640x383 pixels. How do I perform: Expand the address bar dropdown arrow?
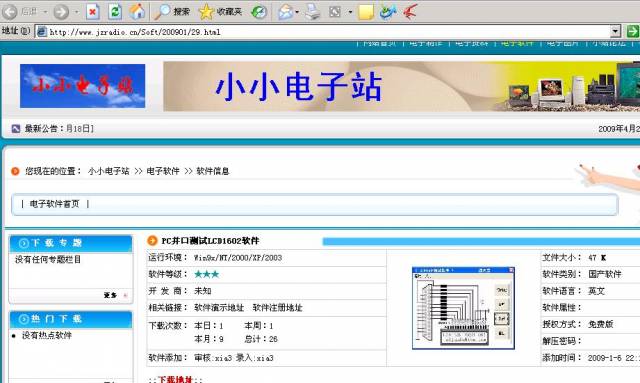click(x=616, y=31)
